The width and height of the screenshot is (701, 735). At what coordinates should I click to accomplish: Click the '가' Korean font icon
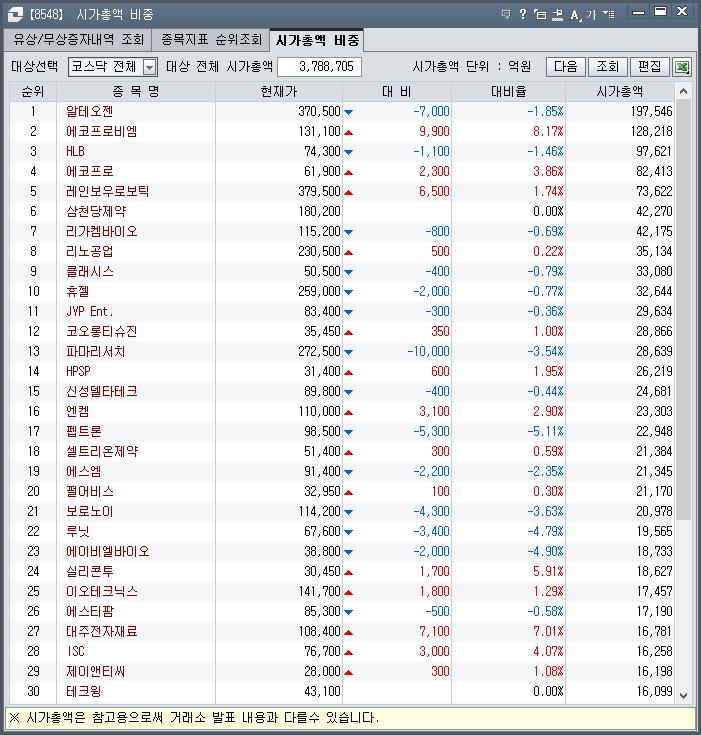(591, 15)
